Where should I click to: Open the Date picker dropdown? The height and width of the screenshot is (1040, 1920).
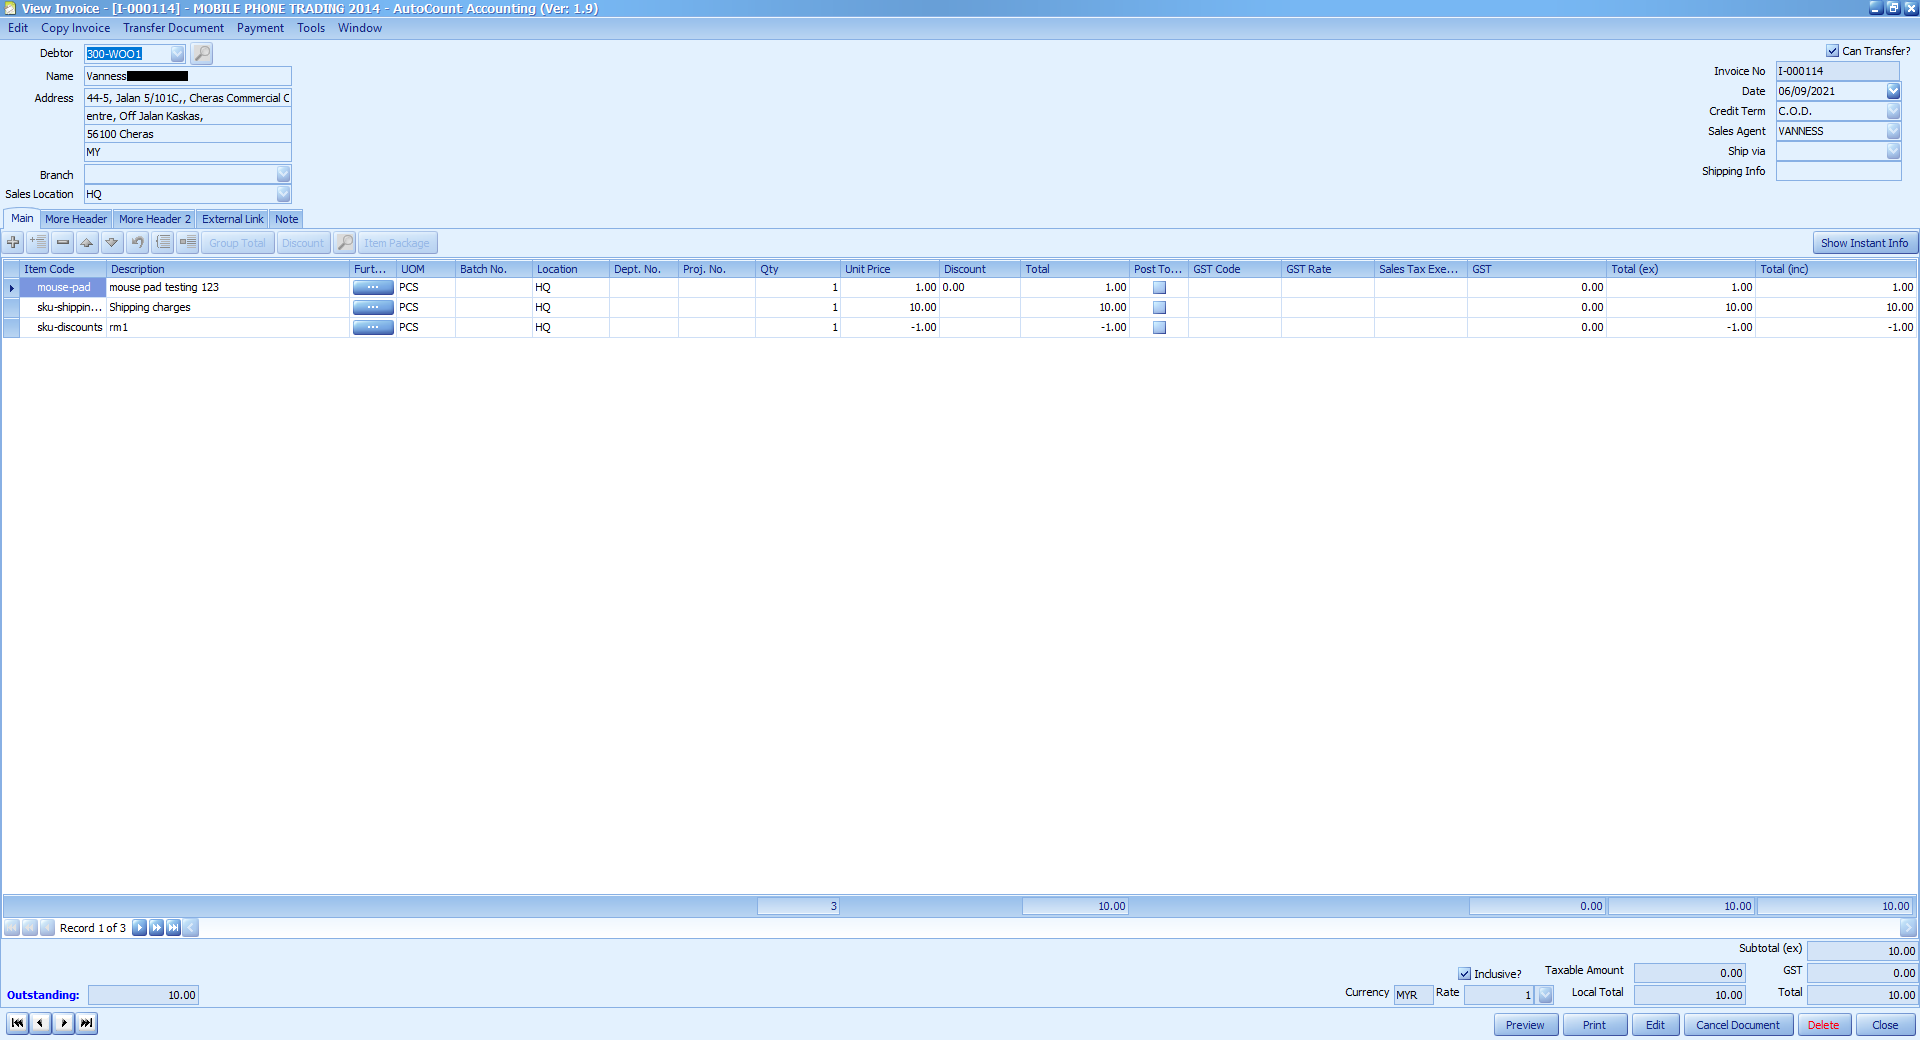1893,91
